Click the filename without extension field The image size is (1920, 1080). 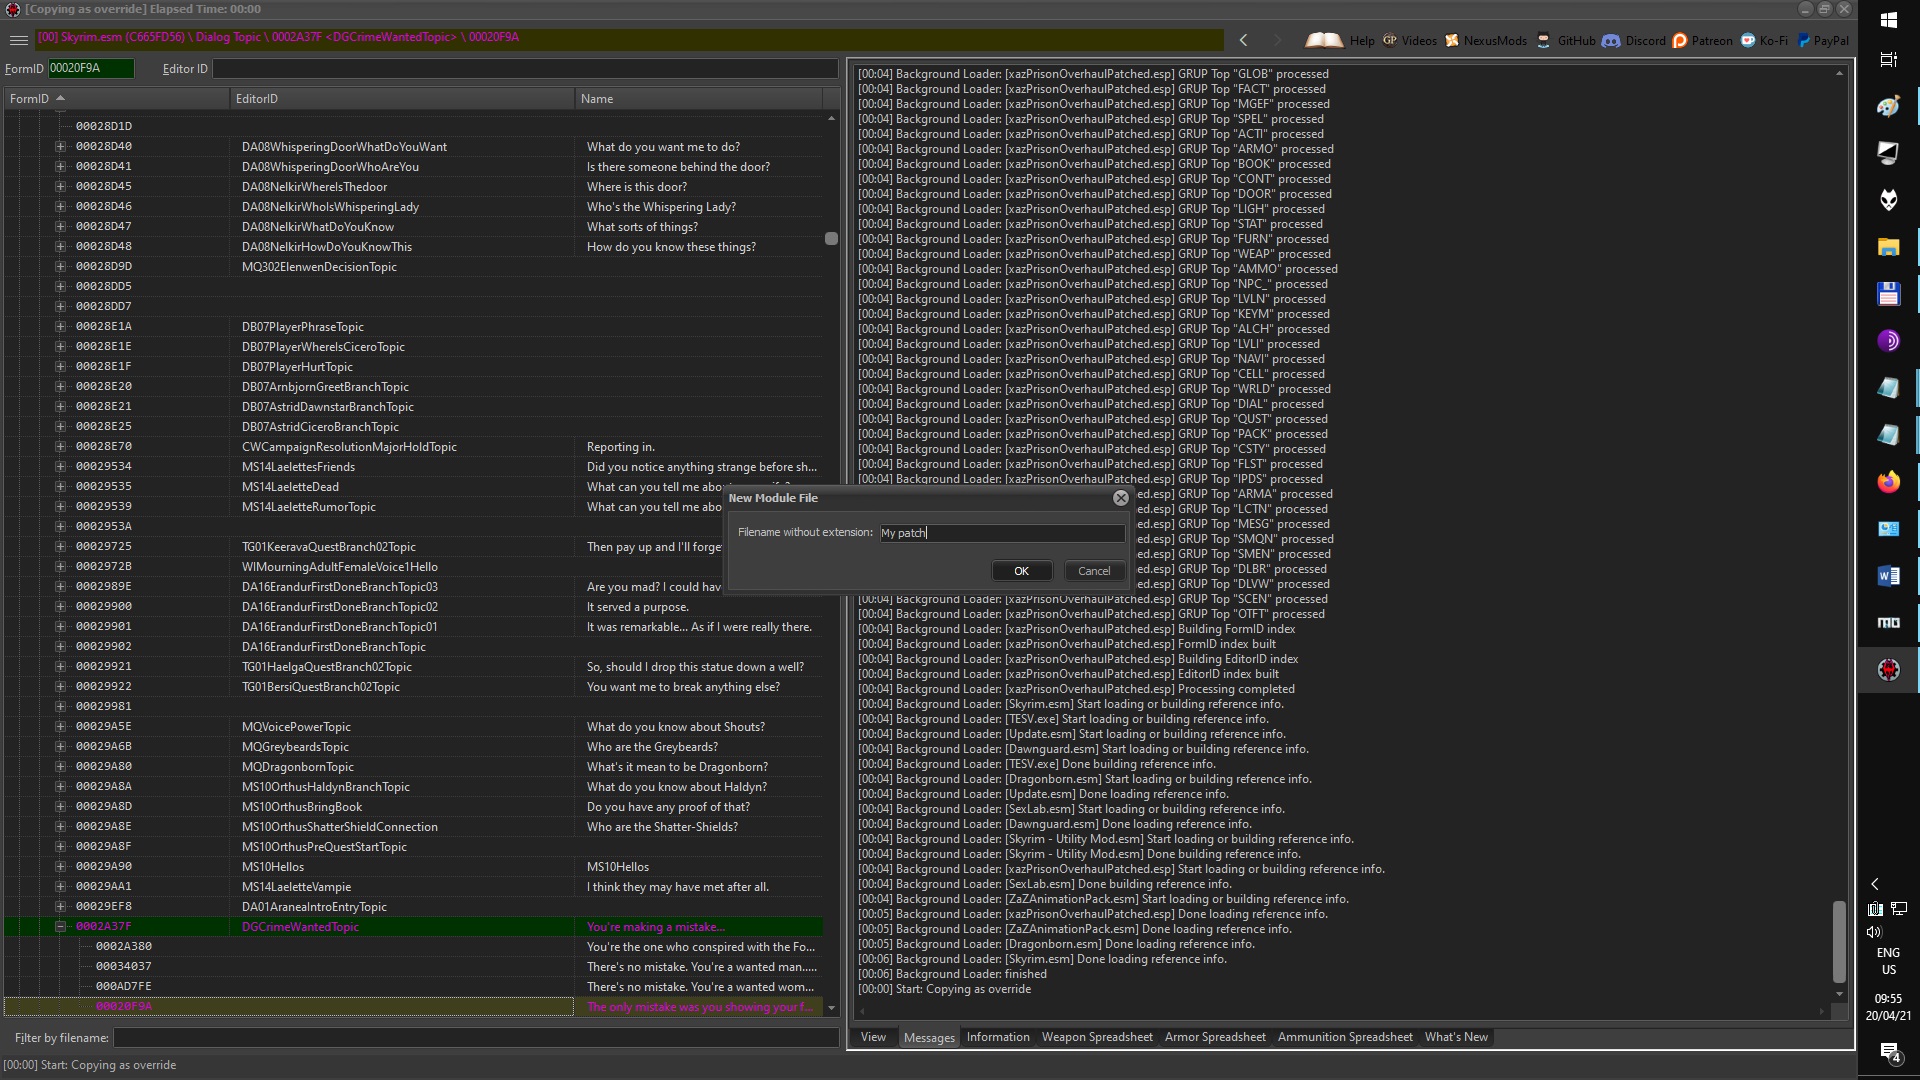click(x=1002, y=533)
